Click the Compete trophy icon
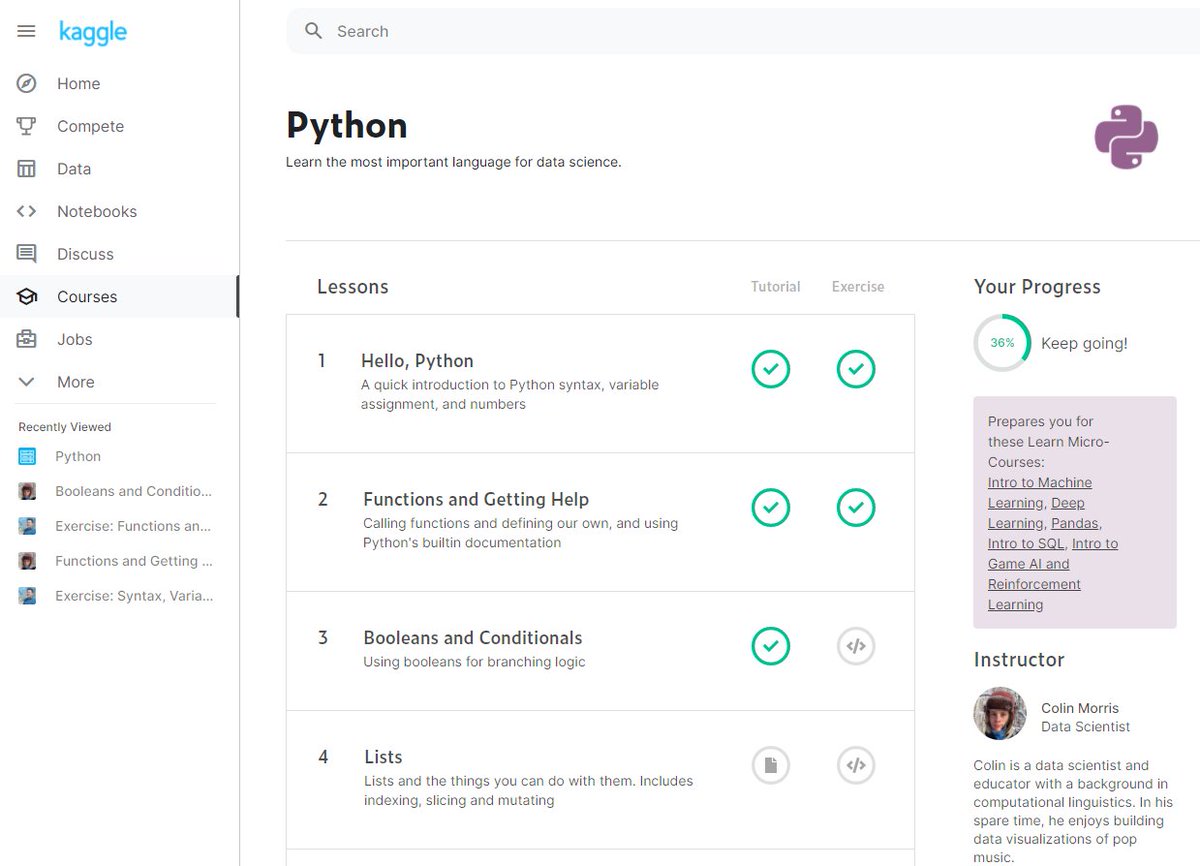 click(27, 126)
